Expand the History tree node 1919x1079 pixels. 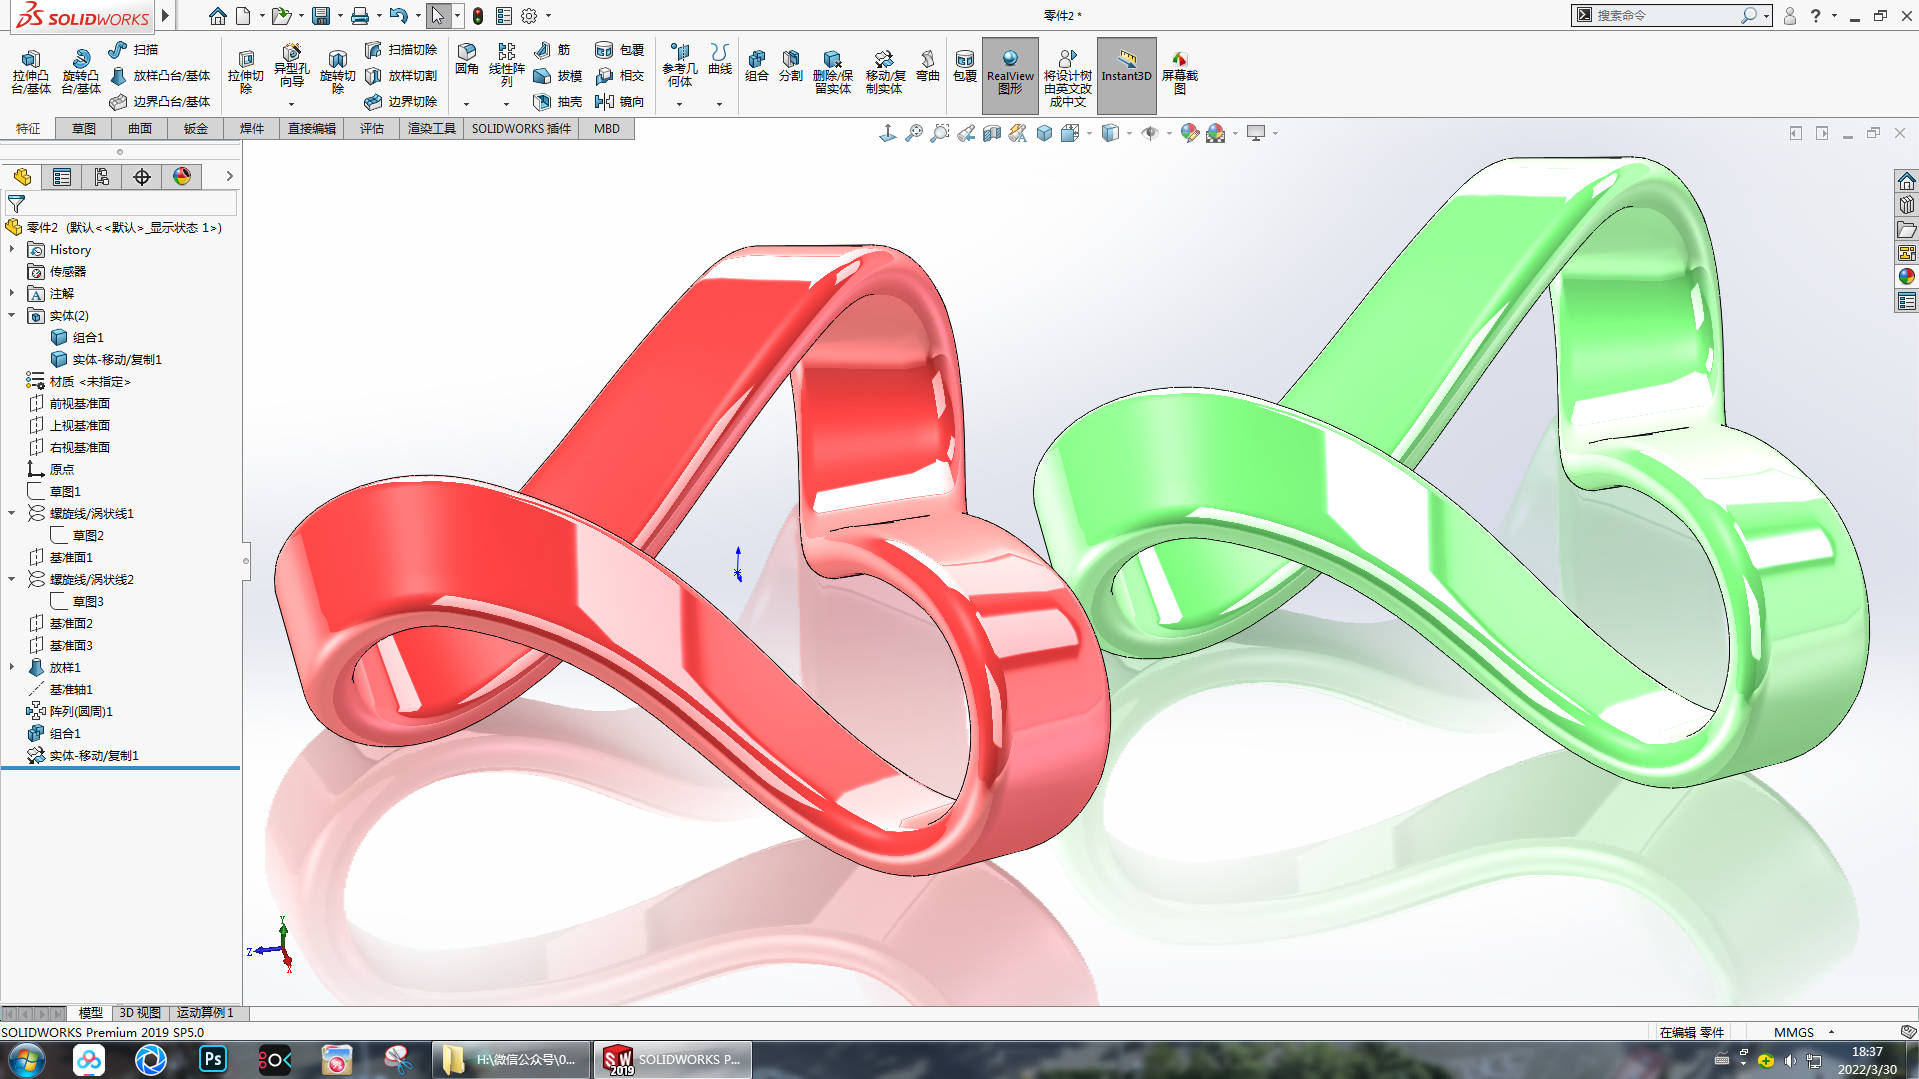click(12, 250)
